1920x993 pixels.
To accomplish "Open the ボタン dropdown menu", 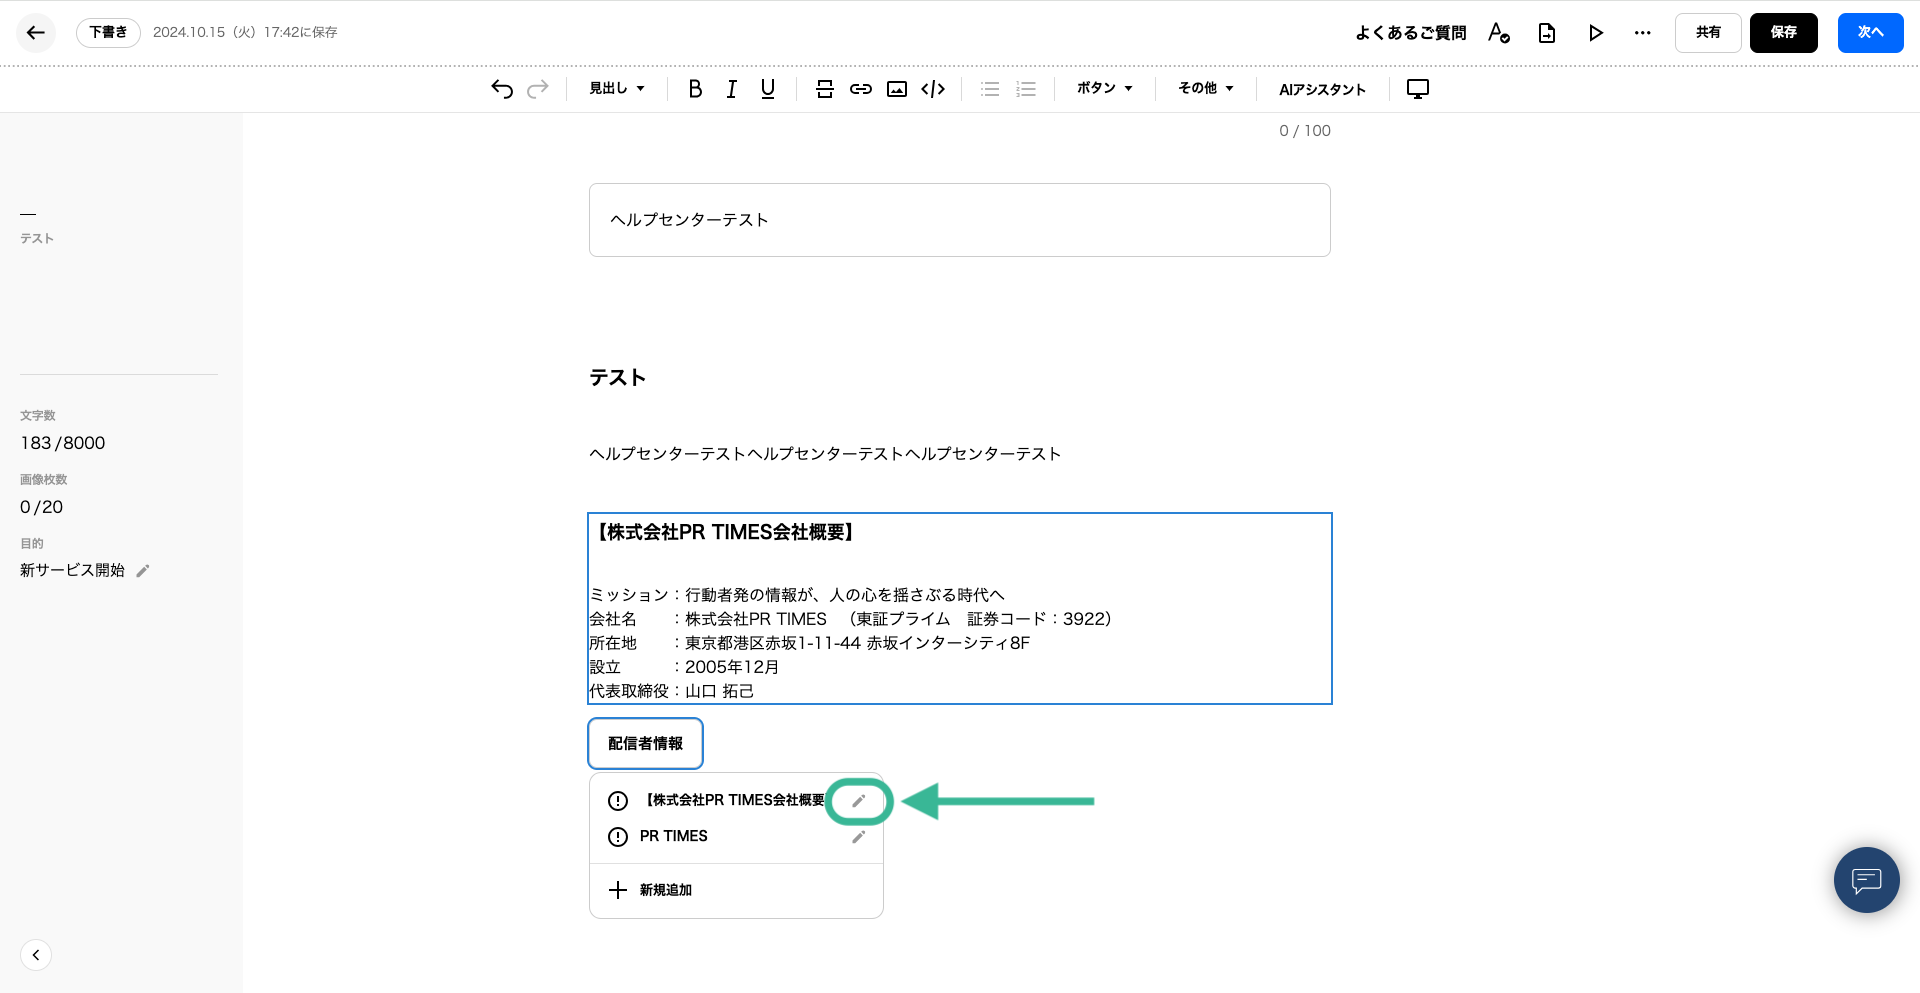I will (x=1104, y=89).
